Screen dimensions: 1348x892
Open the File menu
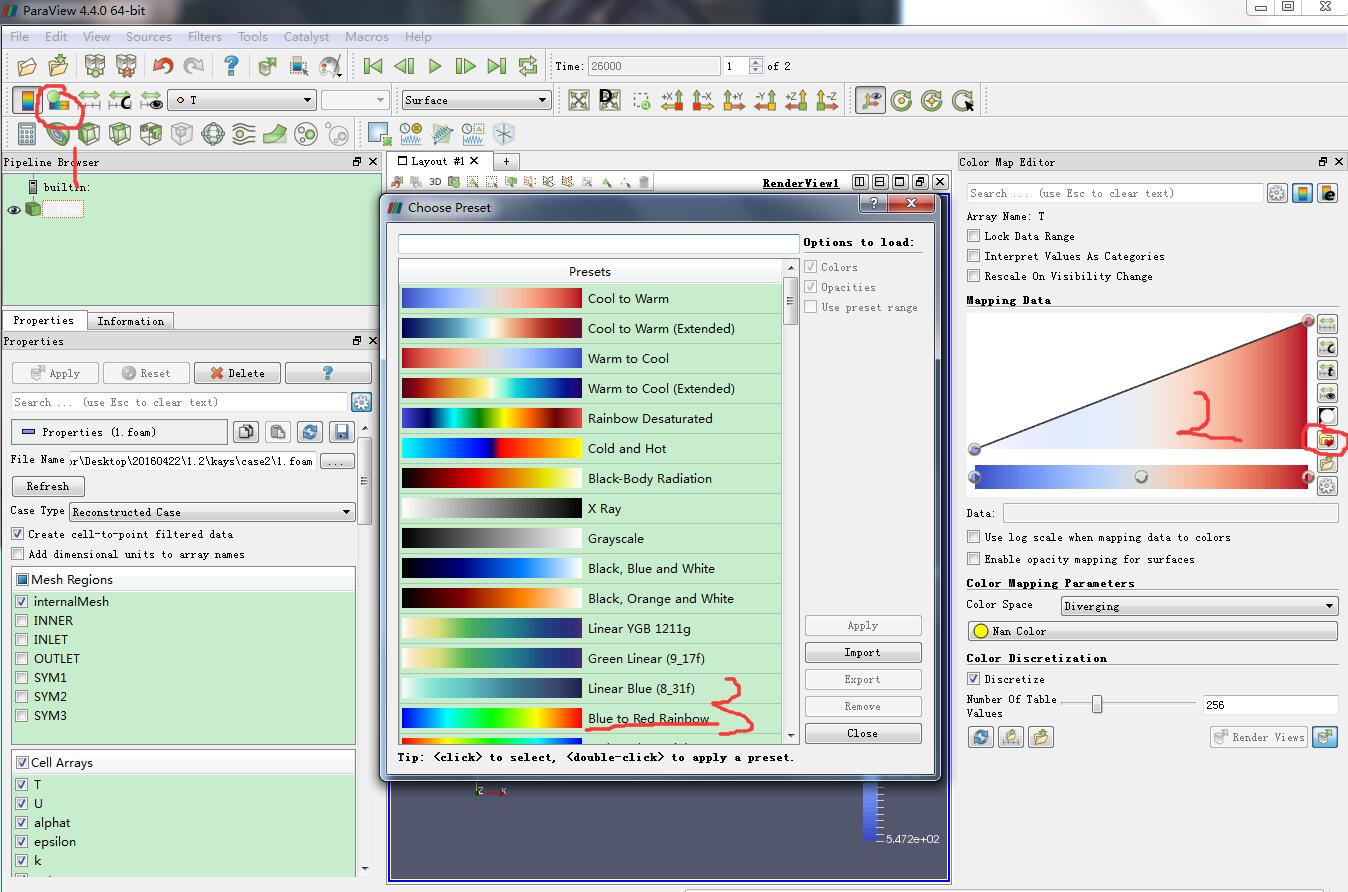click(x=19, y=37)
